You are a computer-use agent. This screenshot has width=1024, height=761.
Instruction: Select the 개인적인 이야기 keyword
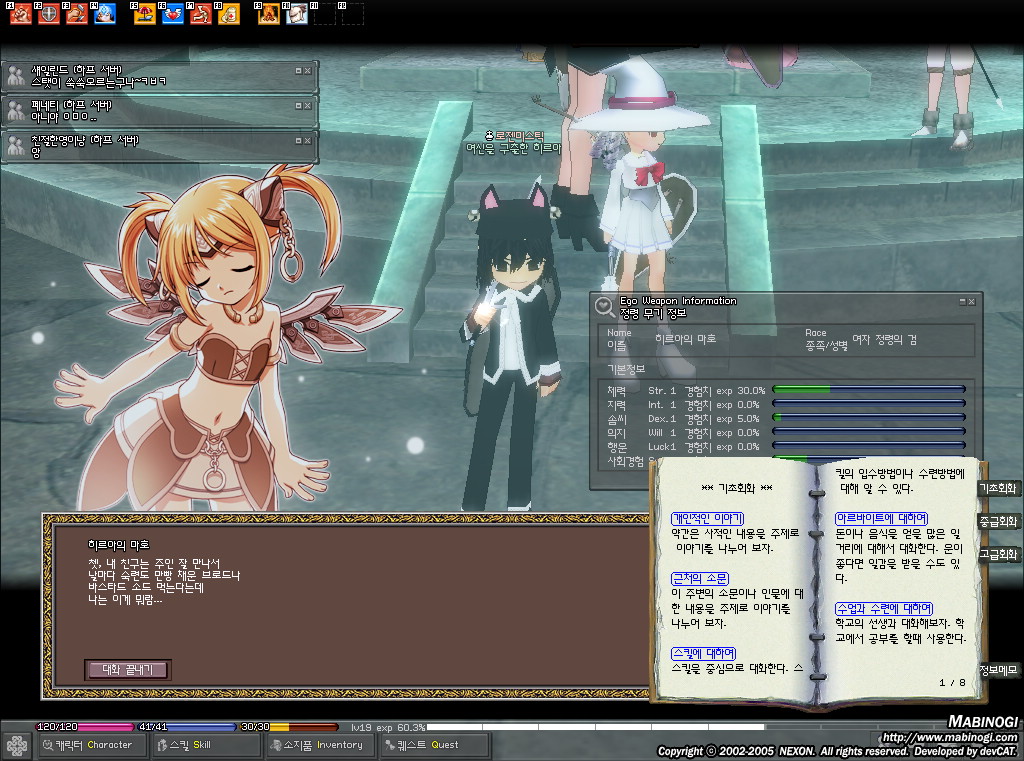tap(708, 519)
